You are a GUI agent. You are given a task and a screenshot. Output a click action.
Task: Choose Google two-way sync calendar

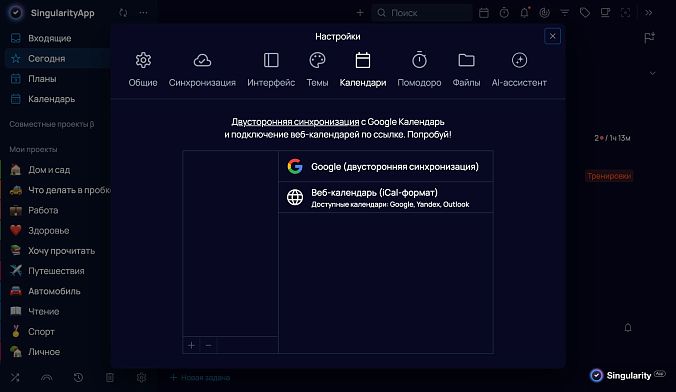[386, 166]
